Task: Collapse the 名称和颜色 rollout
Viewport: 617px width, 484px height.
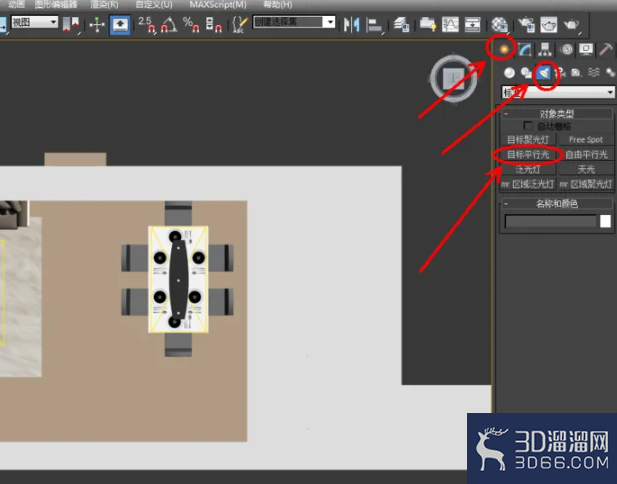Action: [x=557, y=203]
